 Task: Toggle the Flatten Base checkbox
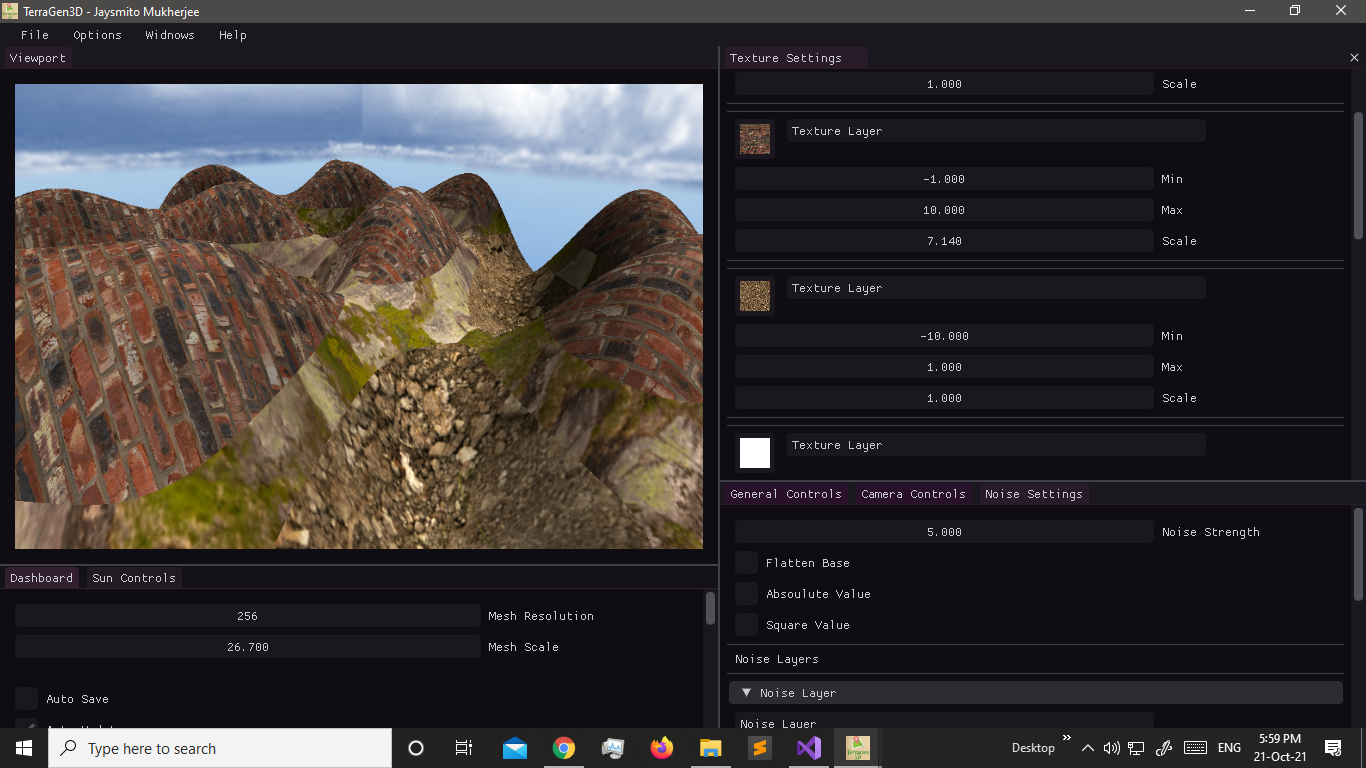(746, 563)
